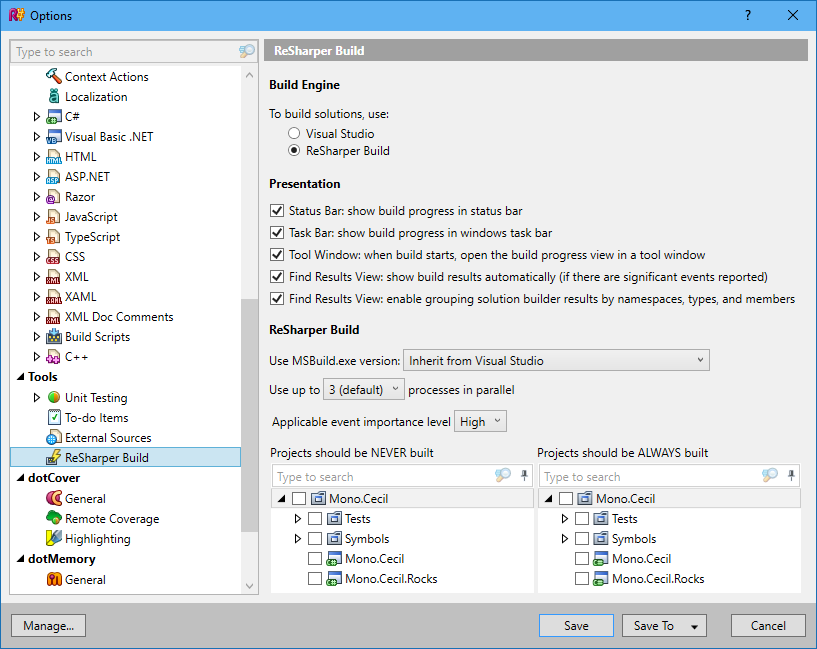Expand Symbols folder in ALWAYS built list

tap(564, 539)
